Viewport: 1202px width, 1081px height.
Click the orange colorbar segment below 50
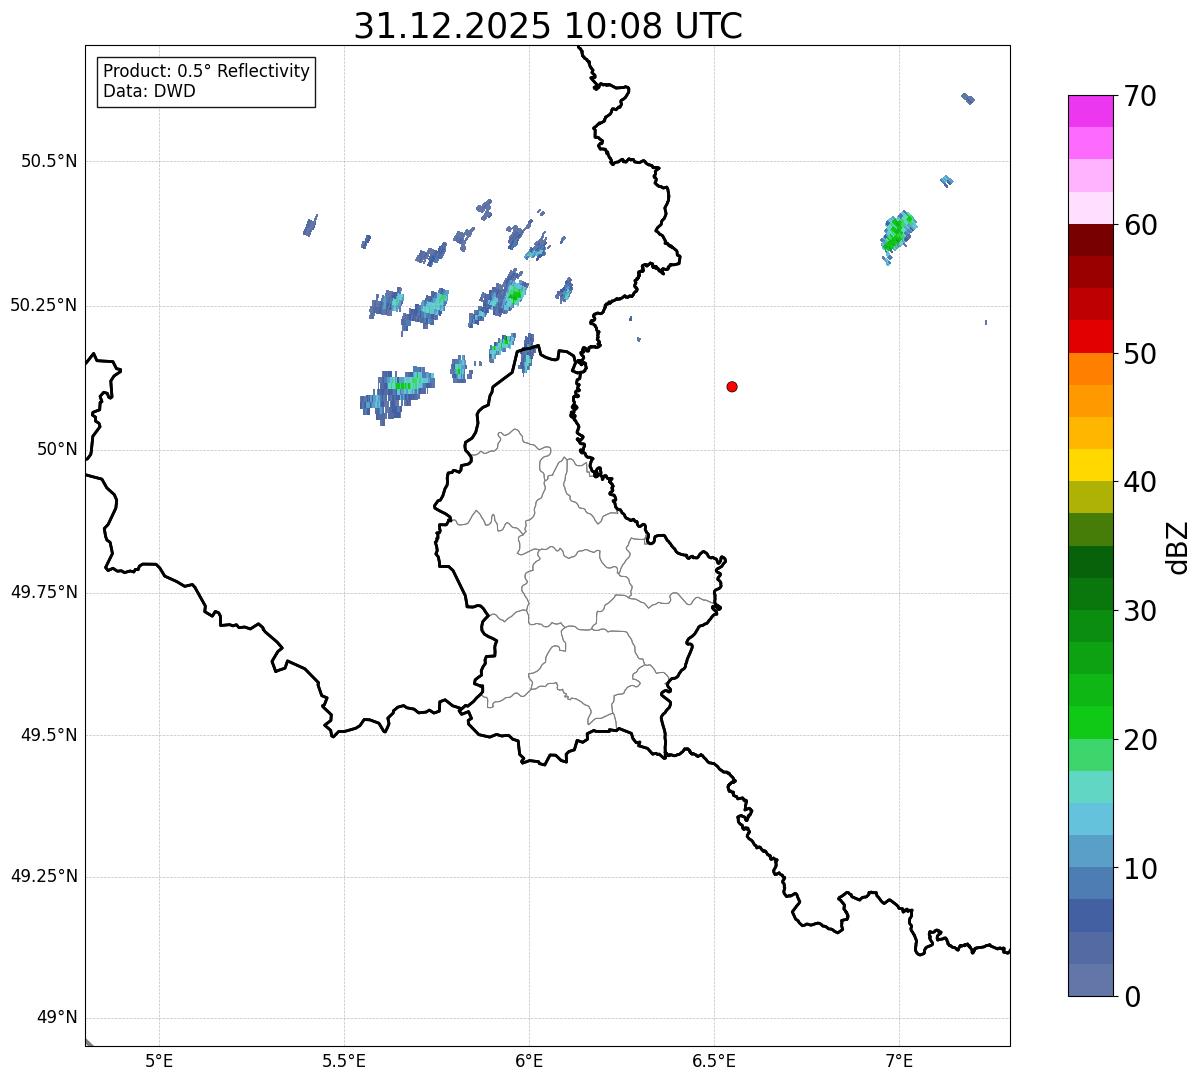point(1090,369)
